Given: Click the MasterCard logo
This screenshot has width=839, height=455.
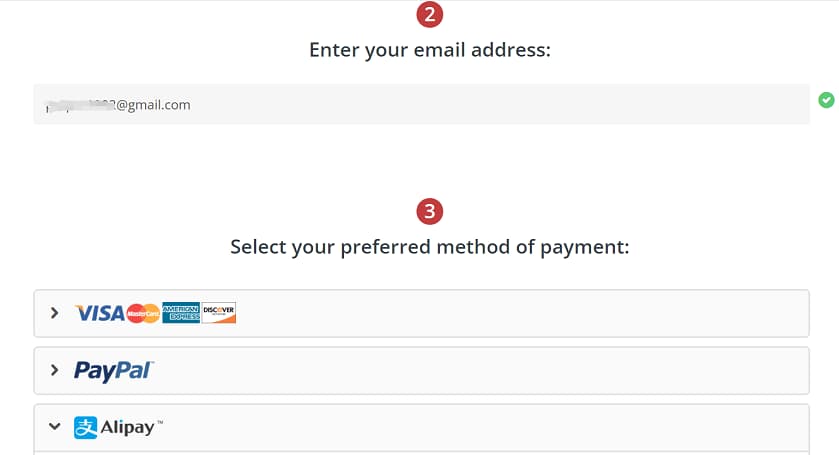Looking at the screenshot, I should click(143, 314).
